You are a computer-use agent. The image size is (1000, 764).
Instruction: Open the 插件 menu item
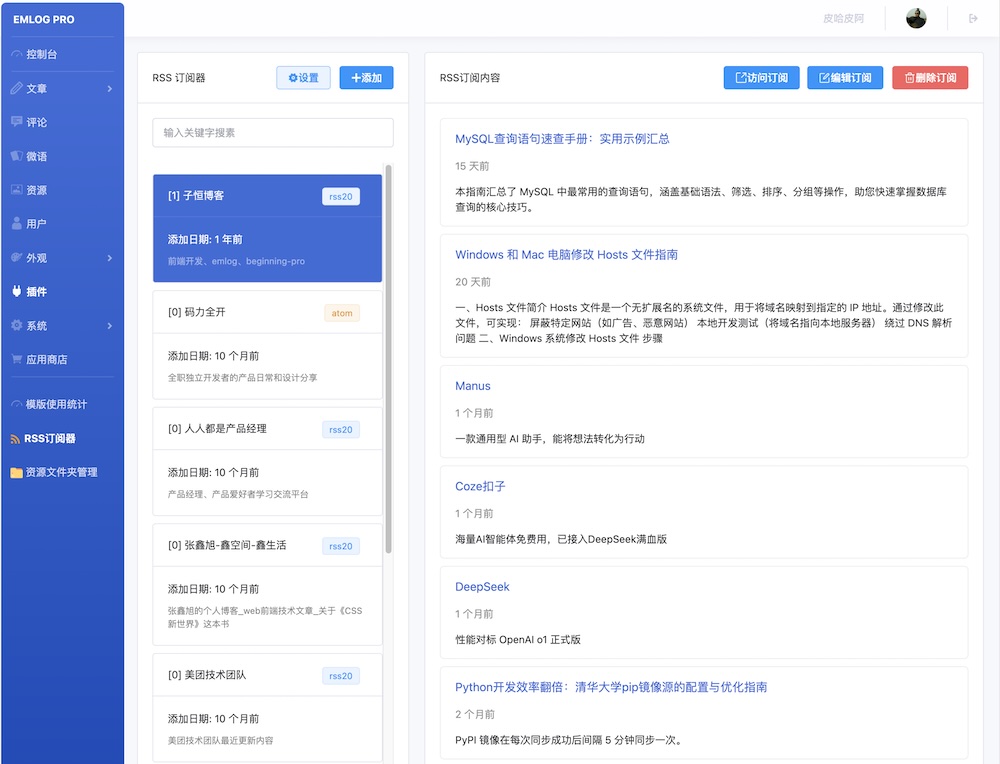(x=36, y=292)
